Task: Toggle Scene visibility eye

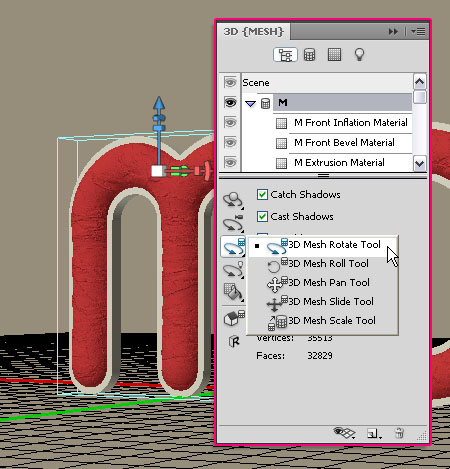Action: pyautogui.click(x=230, y=82)
